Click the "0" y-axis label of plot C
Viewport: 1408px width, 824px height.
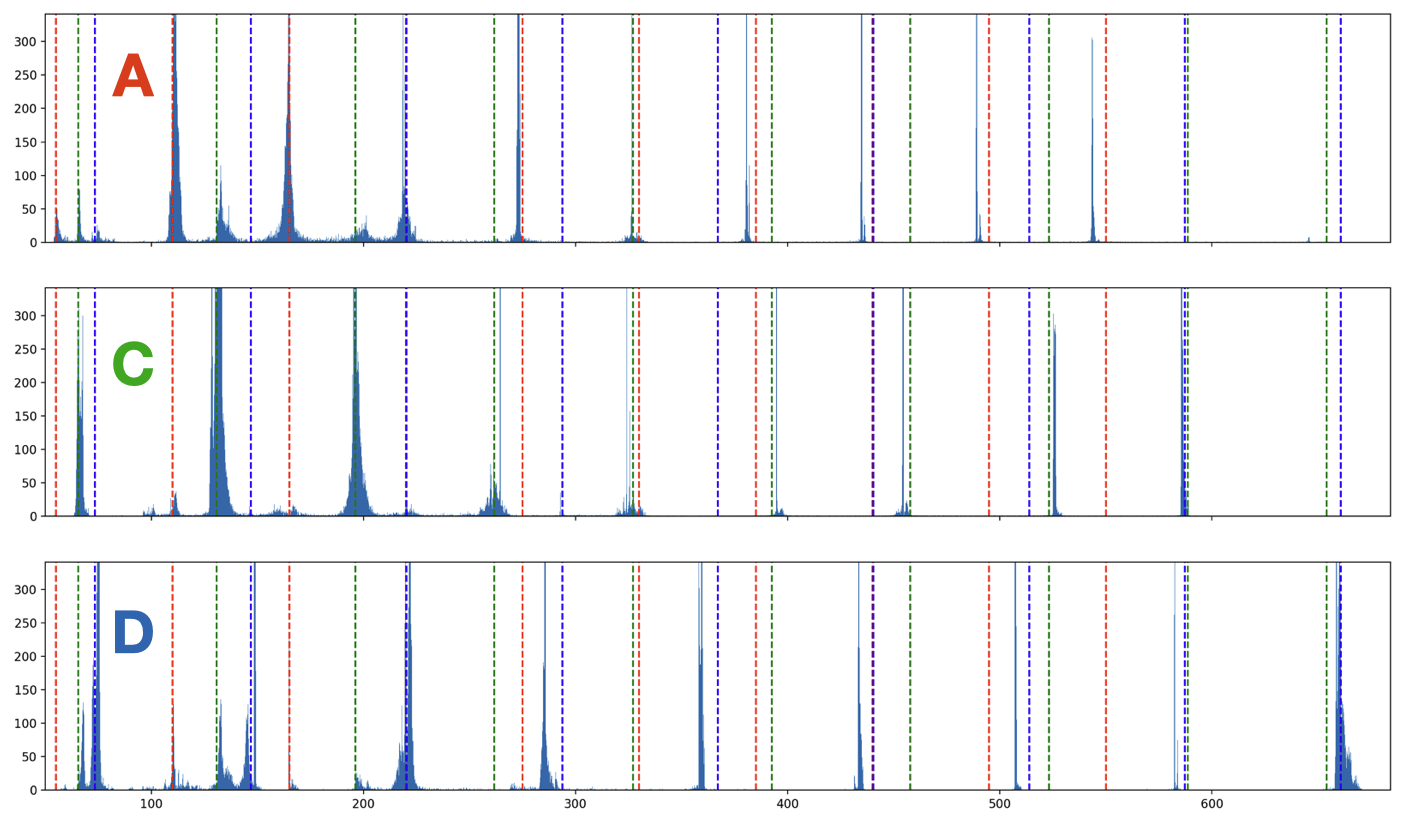tap(32, 515)
